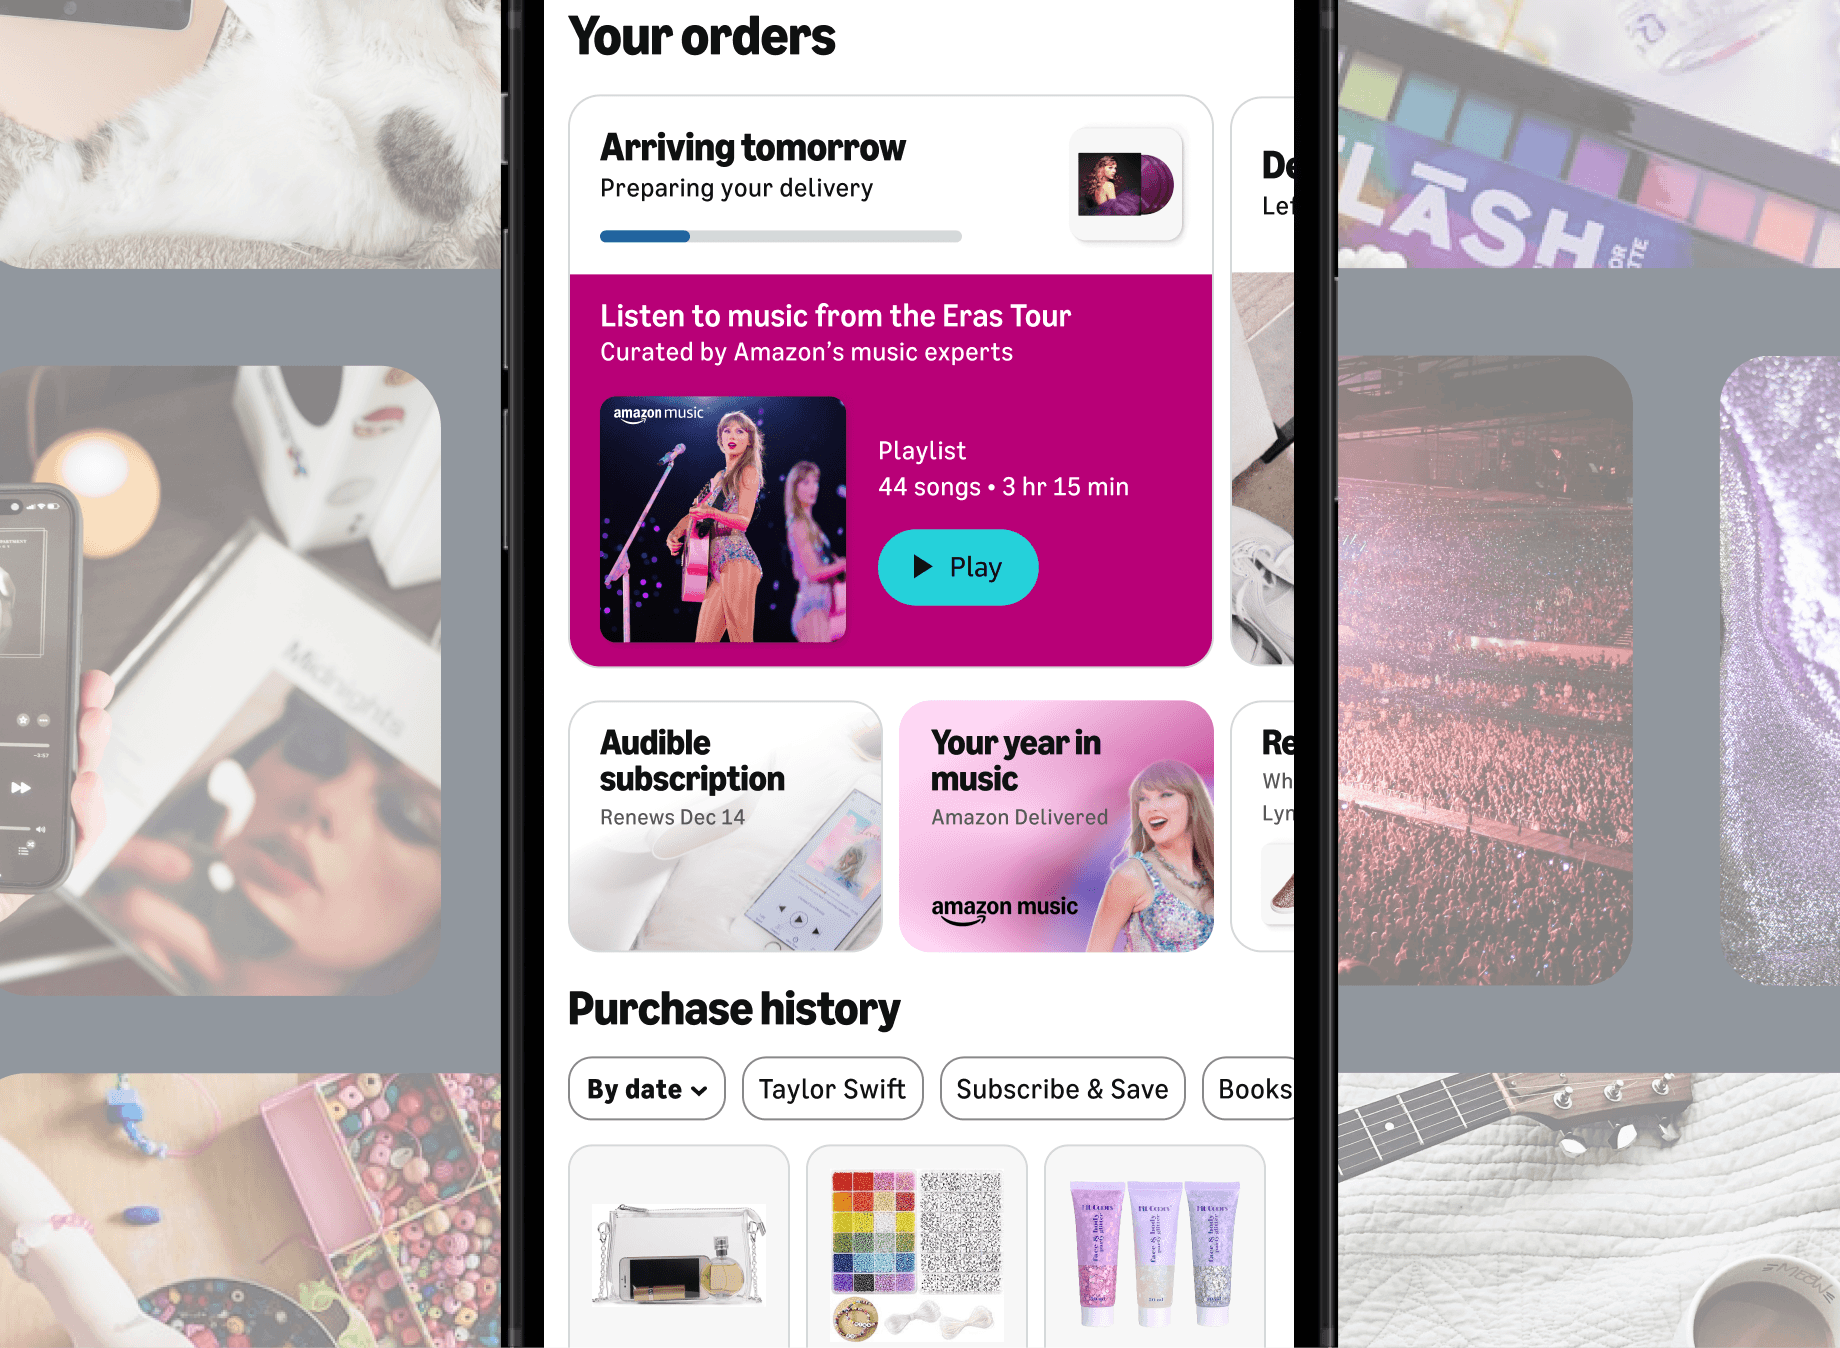This screenshot has height=1348, width=1840.
Task: Open the Audible subscription card
Action: pyautogui.click(x=726, y=826)
